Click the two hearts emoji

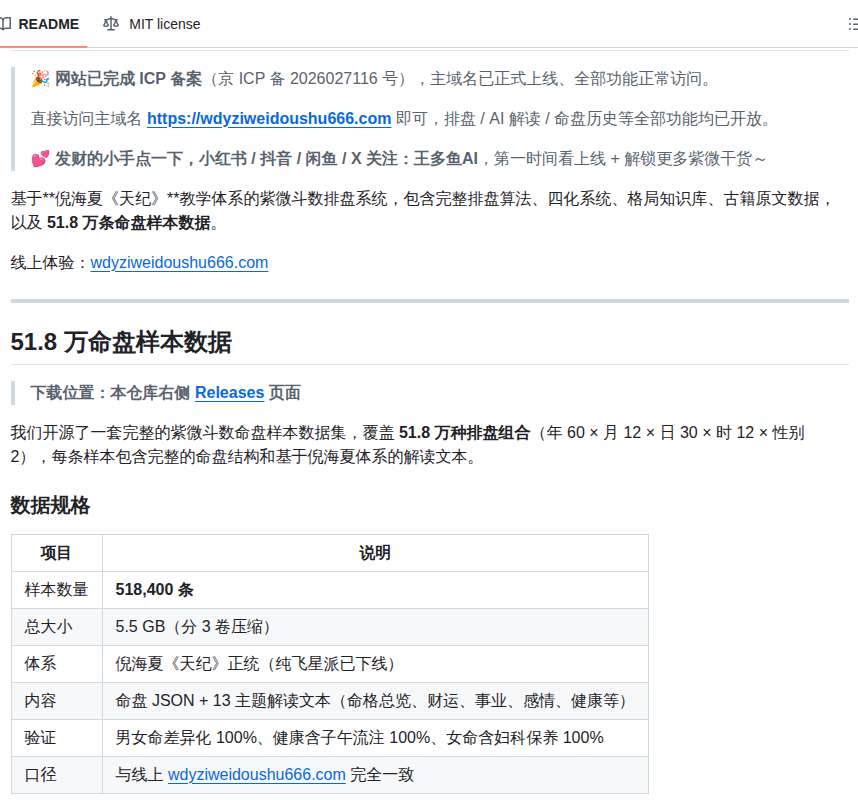point(40,159)
